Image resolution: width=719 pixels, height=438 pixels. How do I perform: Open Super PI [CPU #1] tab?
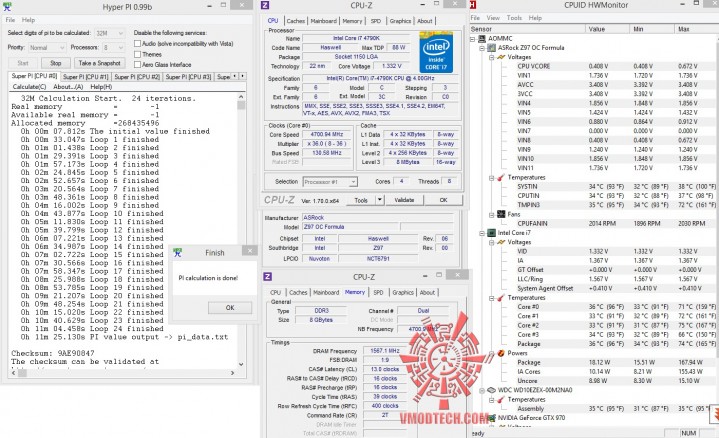[x=86, y=77]
